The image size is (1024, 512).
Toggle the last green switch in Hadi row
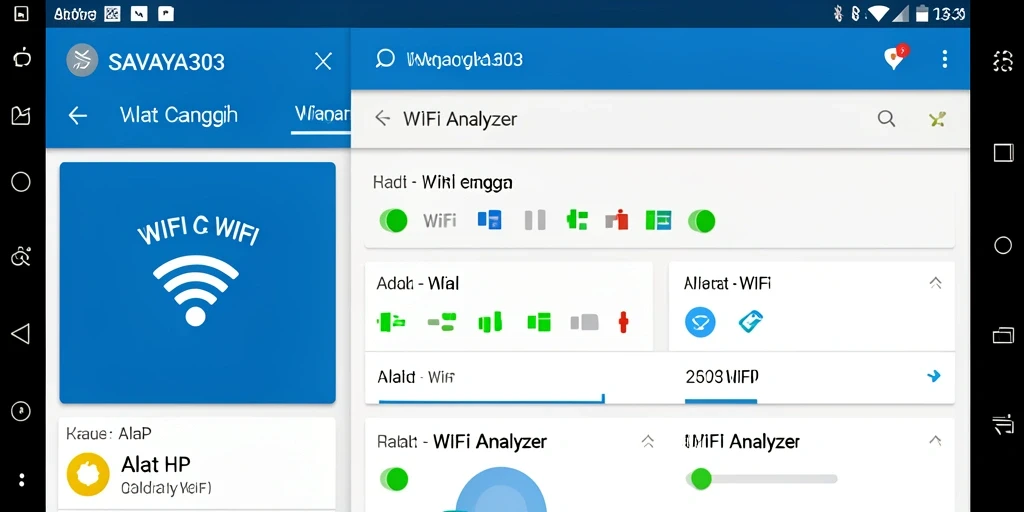(701, 221)
